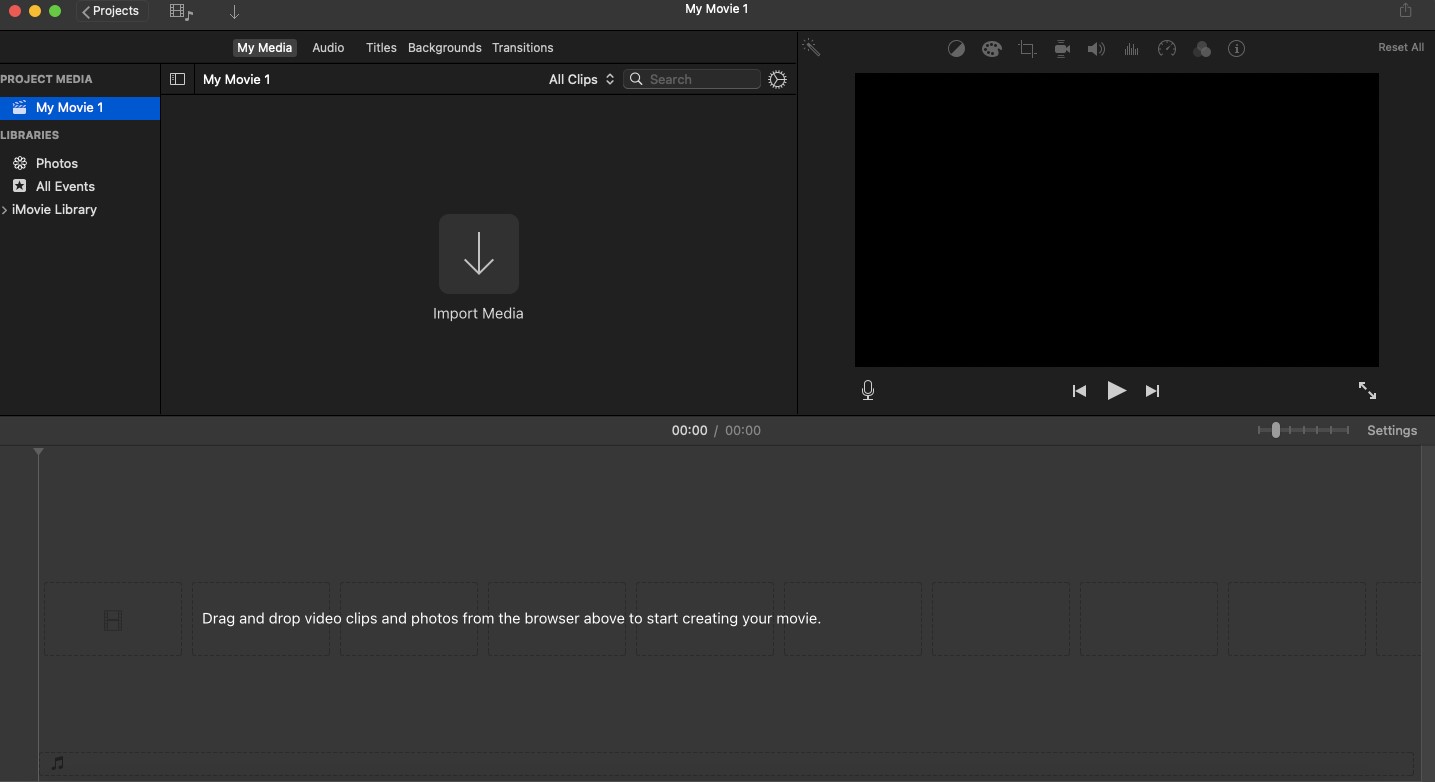Screen dimensions: 1435x782
Task: Click Reset All adjustments
Action: pos(1401,48)
